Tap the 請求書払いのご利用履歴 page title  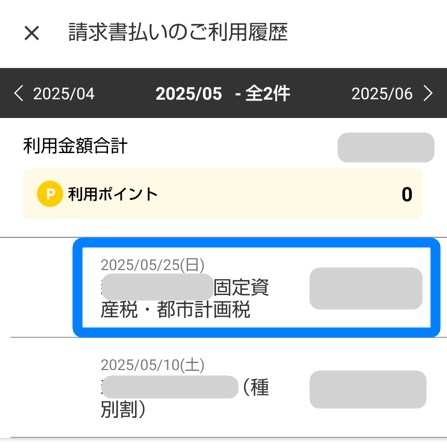(x=178, y=32)
